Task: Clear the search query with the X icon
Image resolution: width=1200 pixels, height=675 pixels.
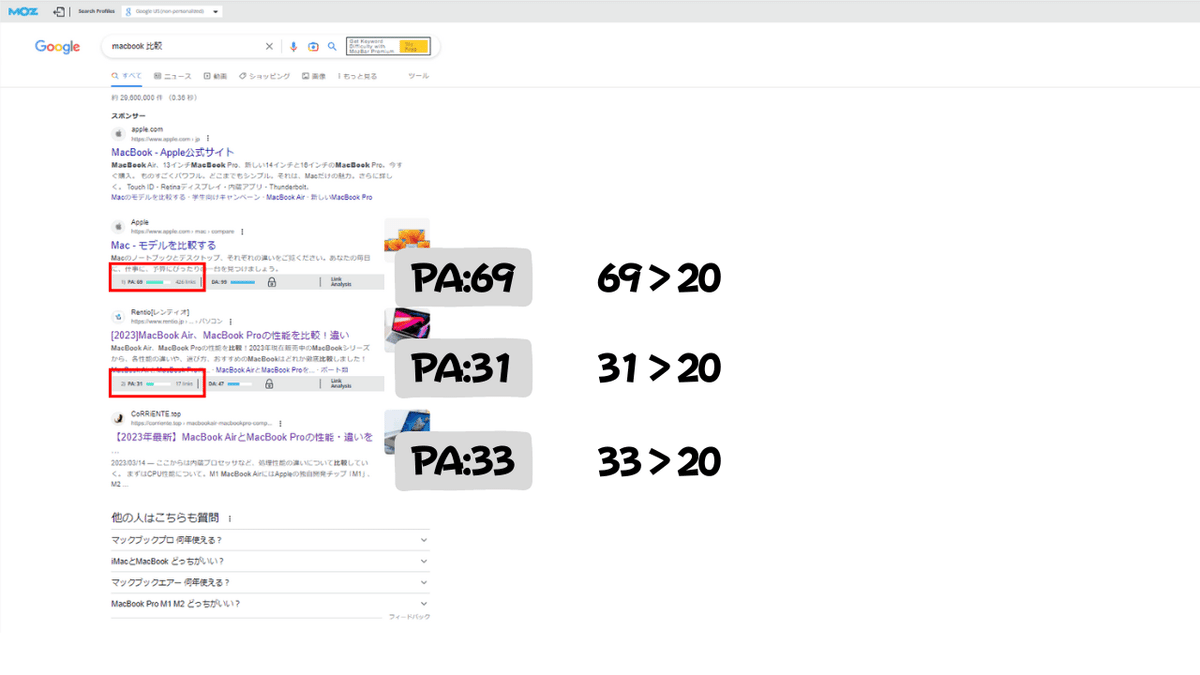Action: (x=268, y=46)
